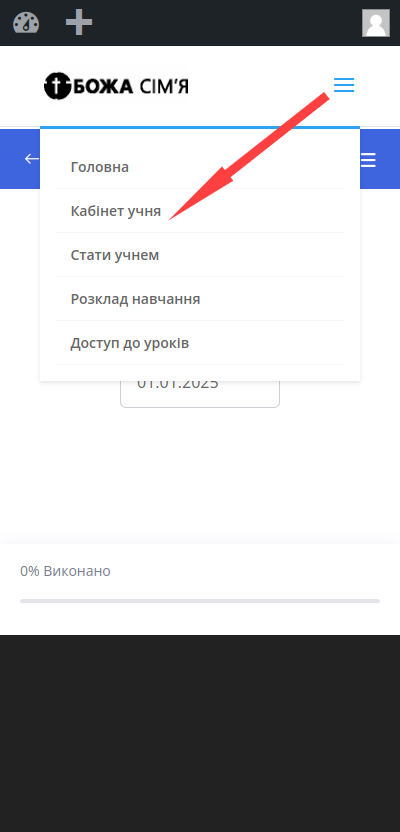This screenshot has width=400, height=832.
Task: Click the cross circle emblem in logo
Action: [57, 86]
